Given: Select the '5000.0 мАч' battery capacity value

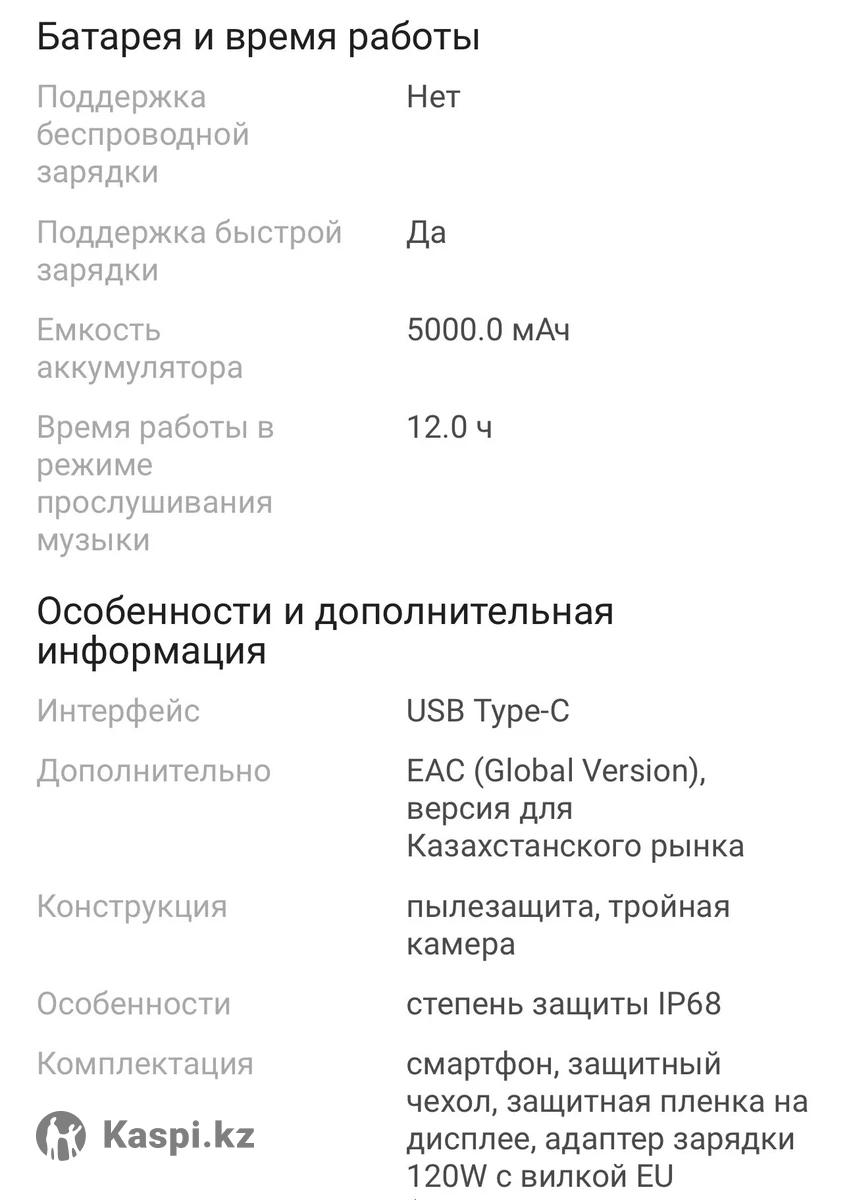Looking at the screenshot, I should pyautogui.click(x=488, y=330).
